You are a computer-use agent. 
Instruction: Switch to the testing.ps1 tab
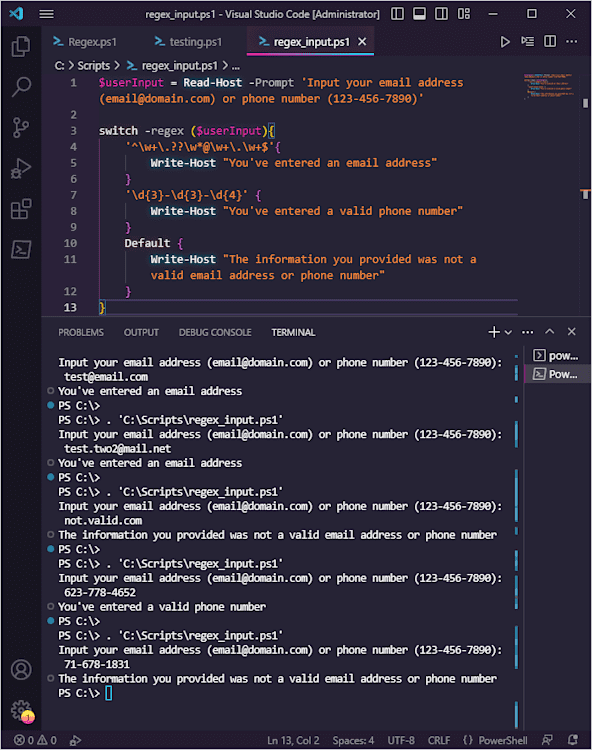pos(189,42)
